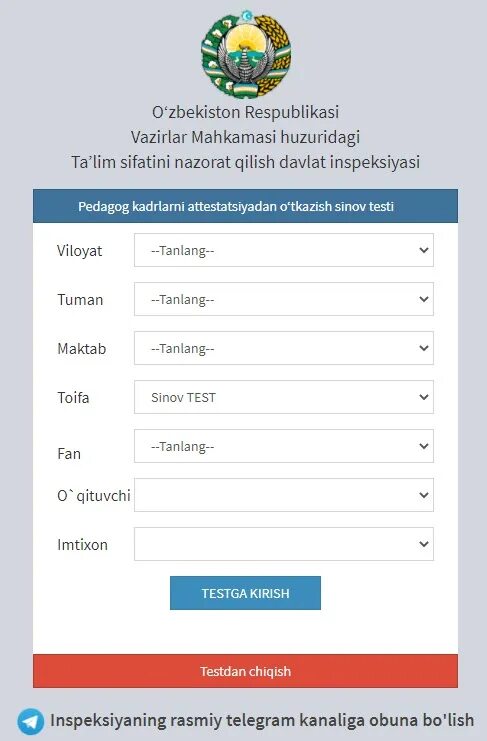Click the chevron arrow of Fan select
Viewport: 487px width, 741px height.
424,446
